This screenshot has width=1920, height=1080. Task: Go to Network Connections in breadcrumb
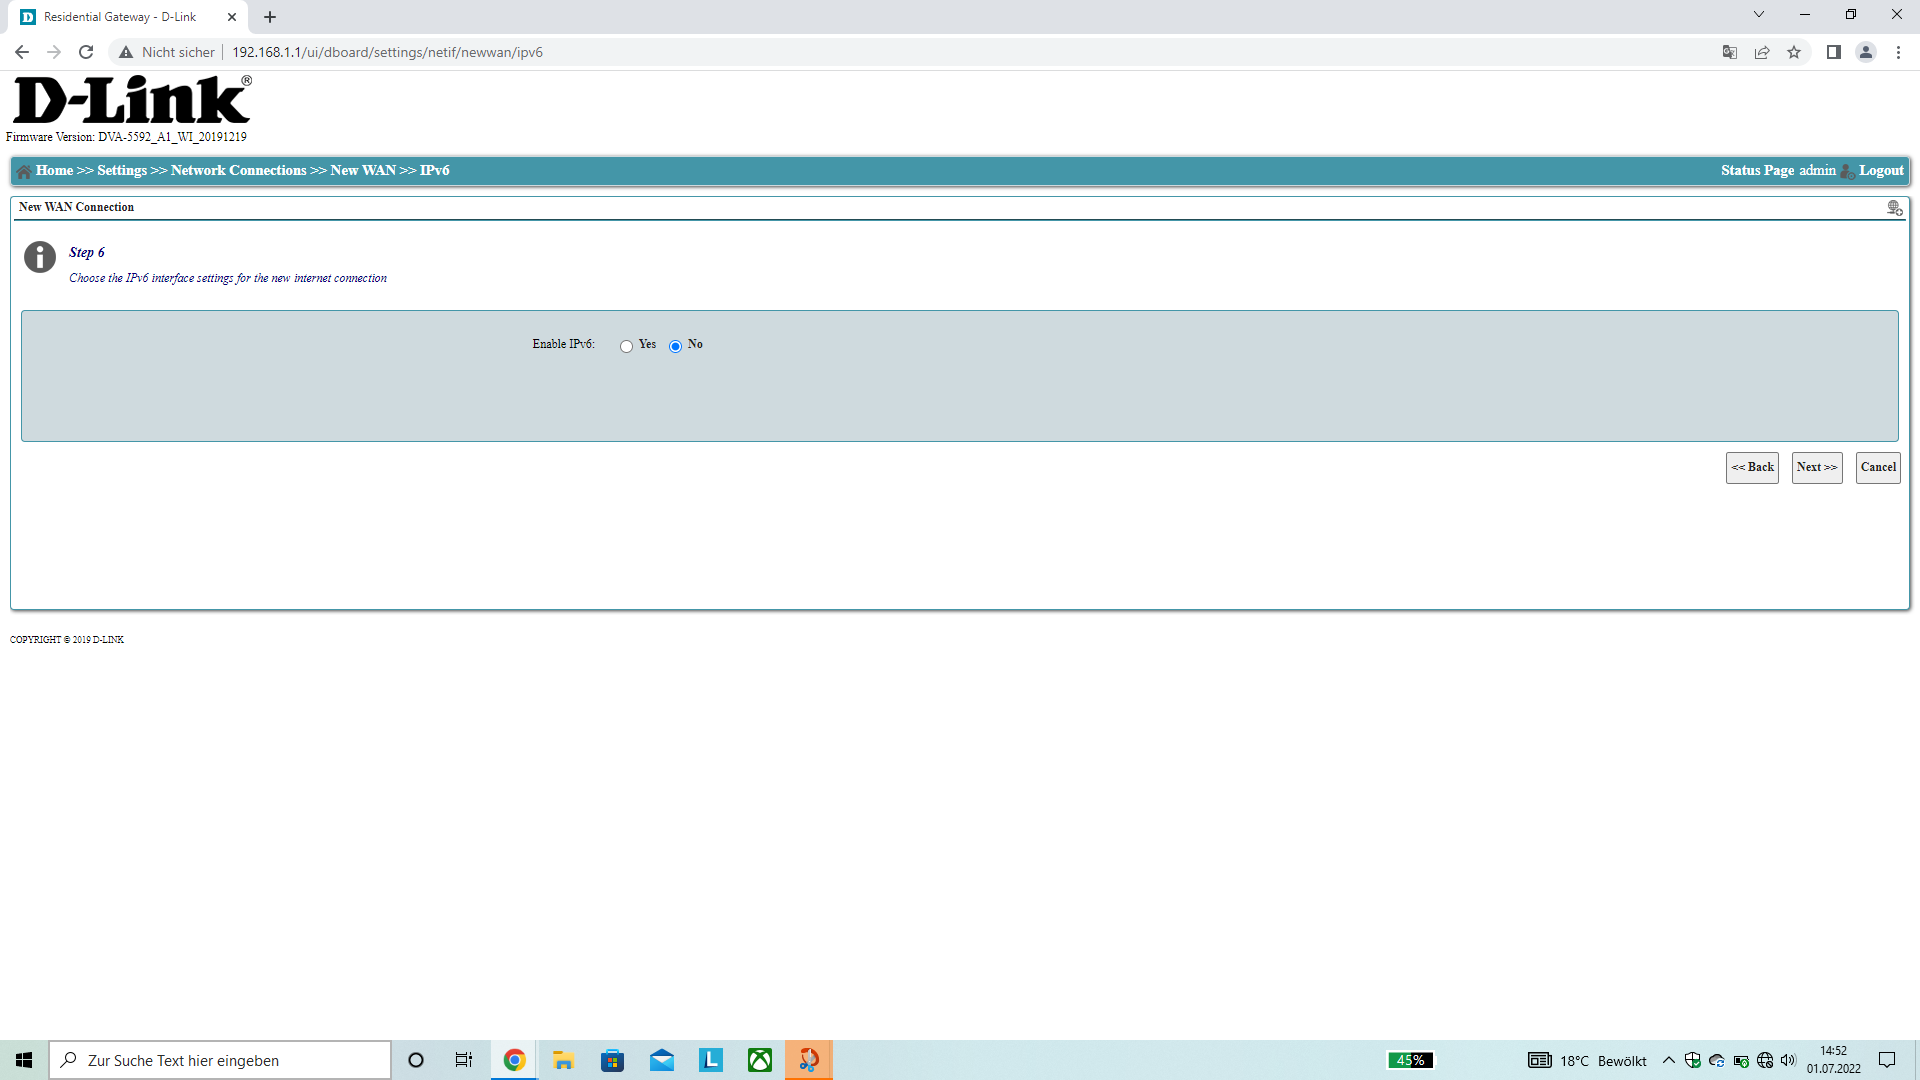(238, 171)
